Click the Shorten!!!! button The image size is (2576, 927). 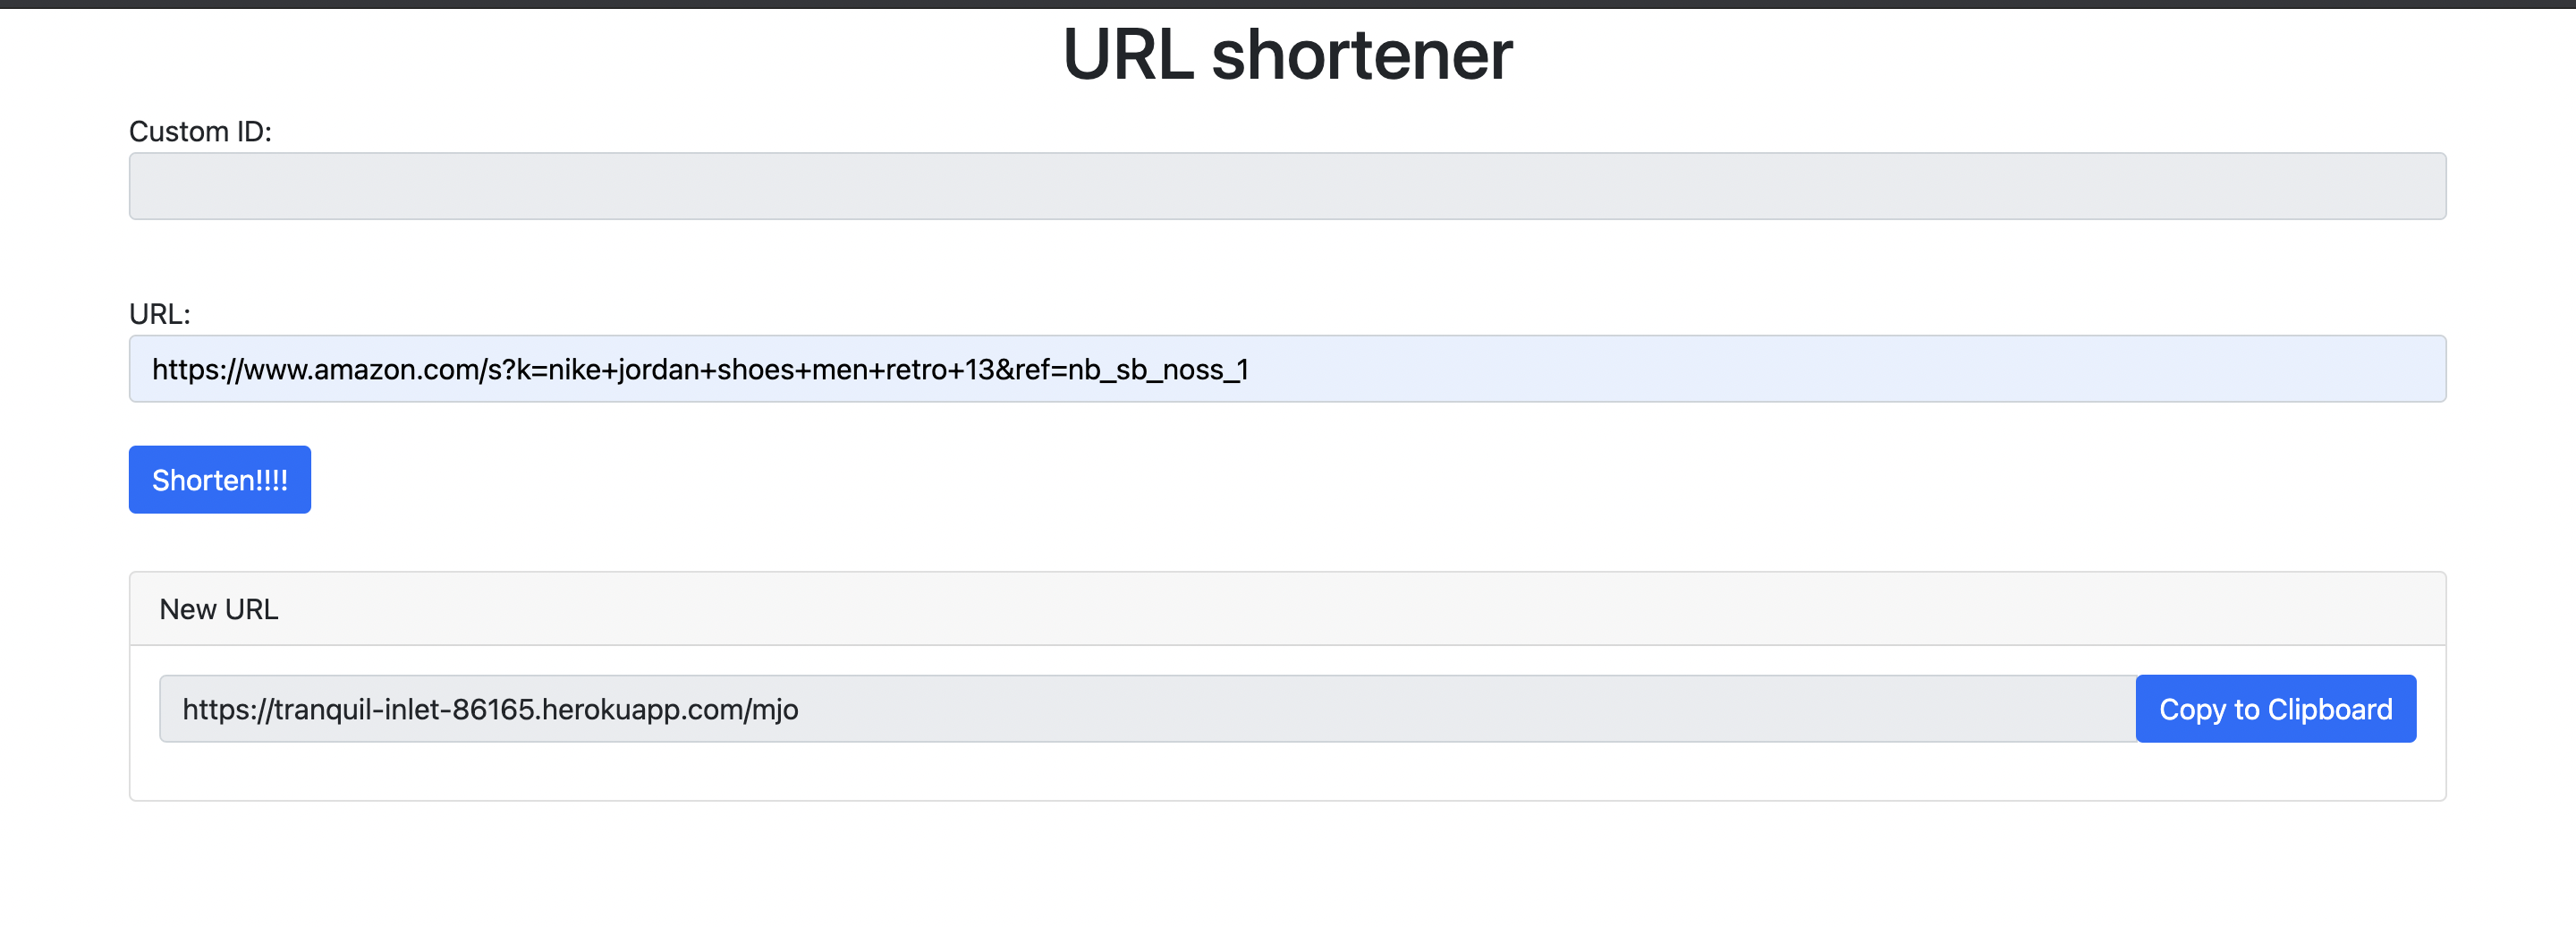[x=219, y=480]
